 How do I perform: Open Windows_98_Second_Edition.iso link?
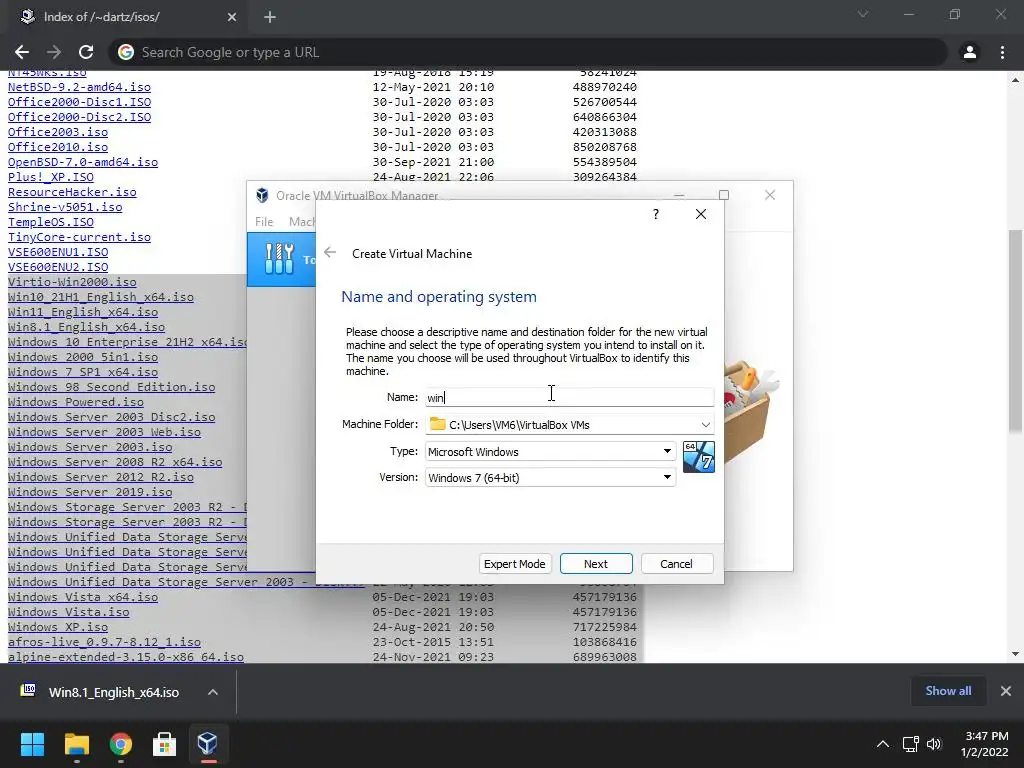(111, 387)
